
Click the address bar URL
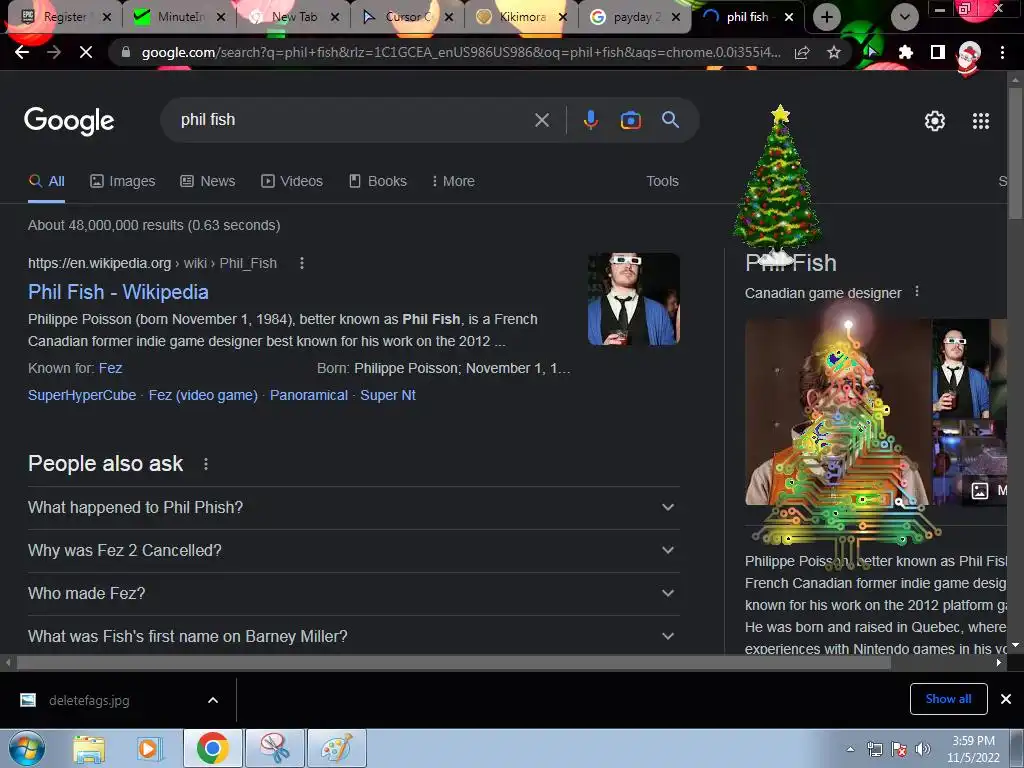(x=460, y=53)
